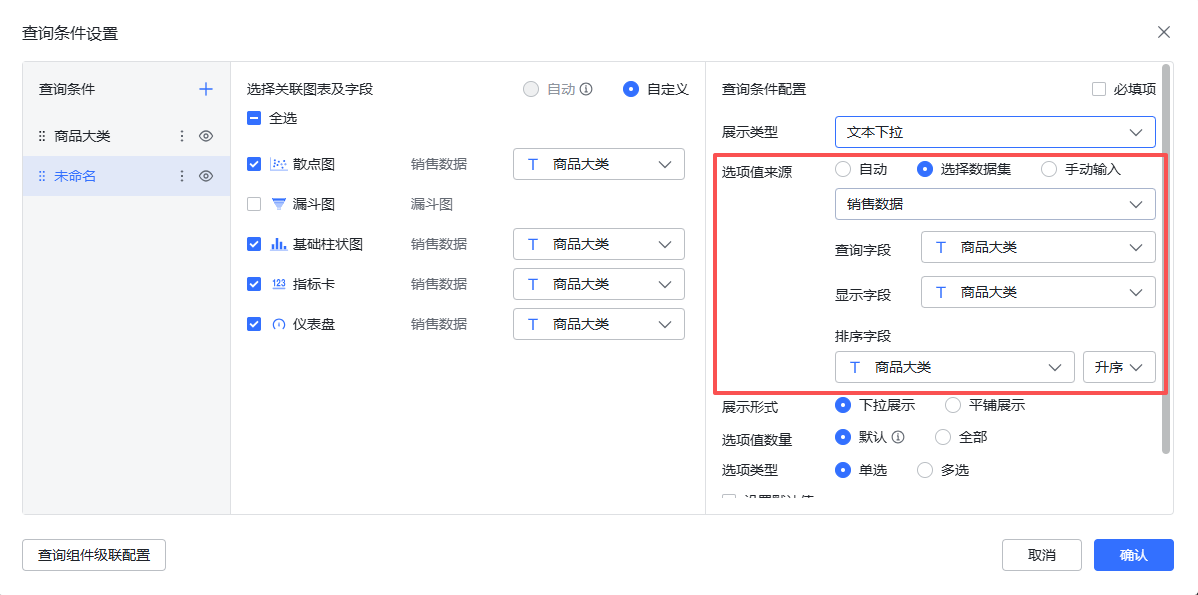This screenshot has height=595, width=1198.
Task: Toggle the 全选 checkbox
Action: click(x=254, y=118)
